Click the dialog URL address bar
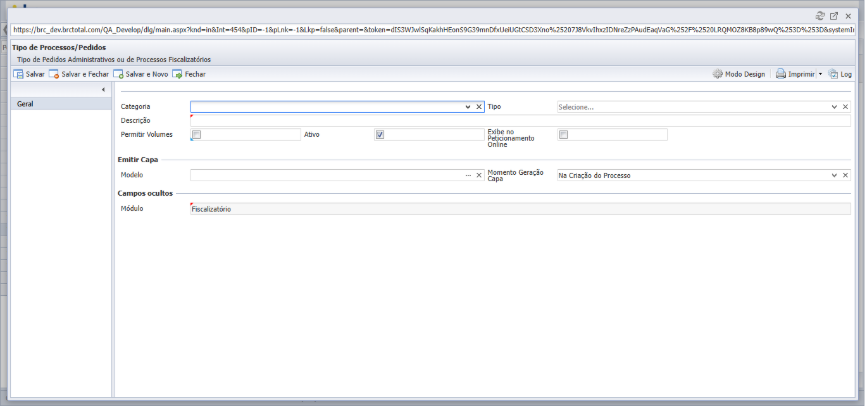The width and height of the screenshot is (865, 406). tap(432, 30)
